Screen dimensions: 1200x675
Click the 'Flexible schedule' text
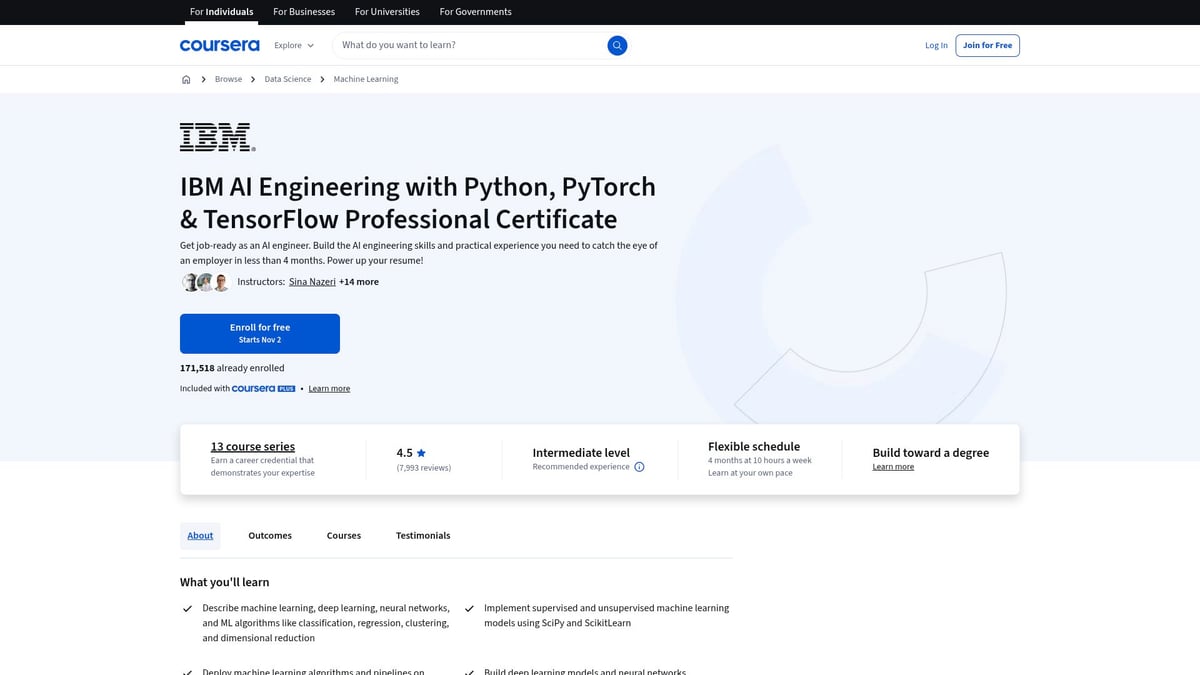754,447
